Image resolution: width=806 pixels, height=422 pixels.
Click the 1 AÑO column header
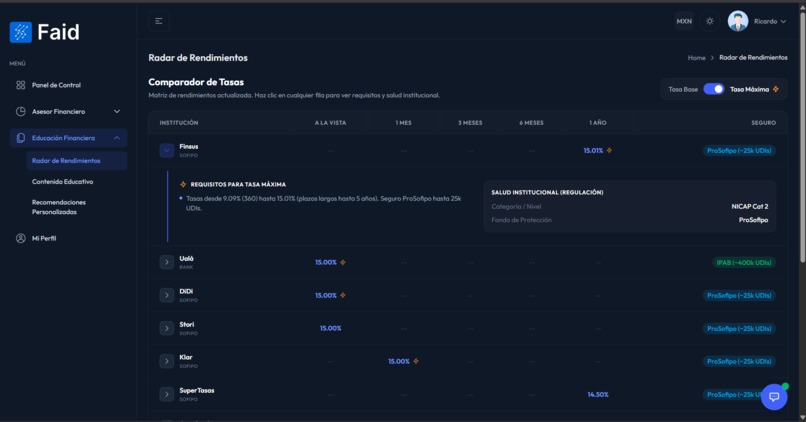pos(598,123)
